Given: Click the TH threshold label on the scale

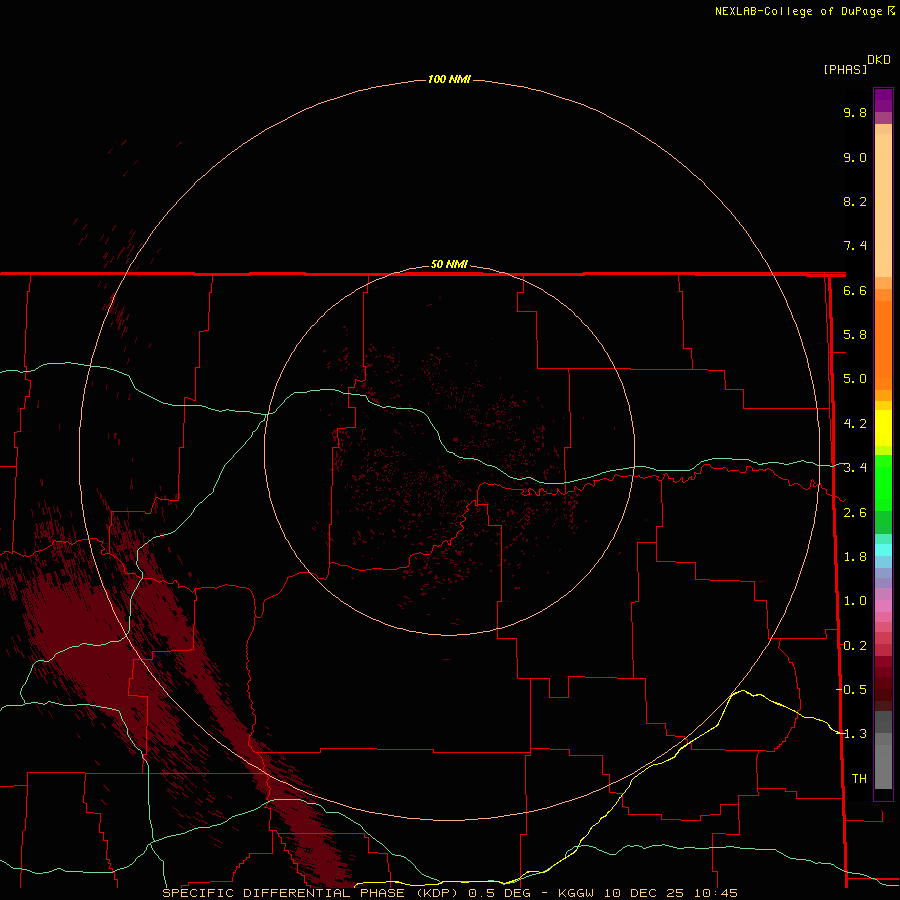Looking at the screenshot, I should point(859,778).
